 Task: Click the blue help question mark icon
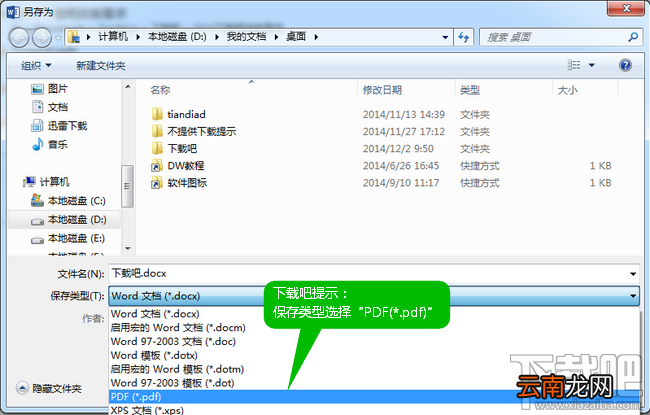pyautogui.click(x=625, y=65)
